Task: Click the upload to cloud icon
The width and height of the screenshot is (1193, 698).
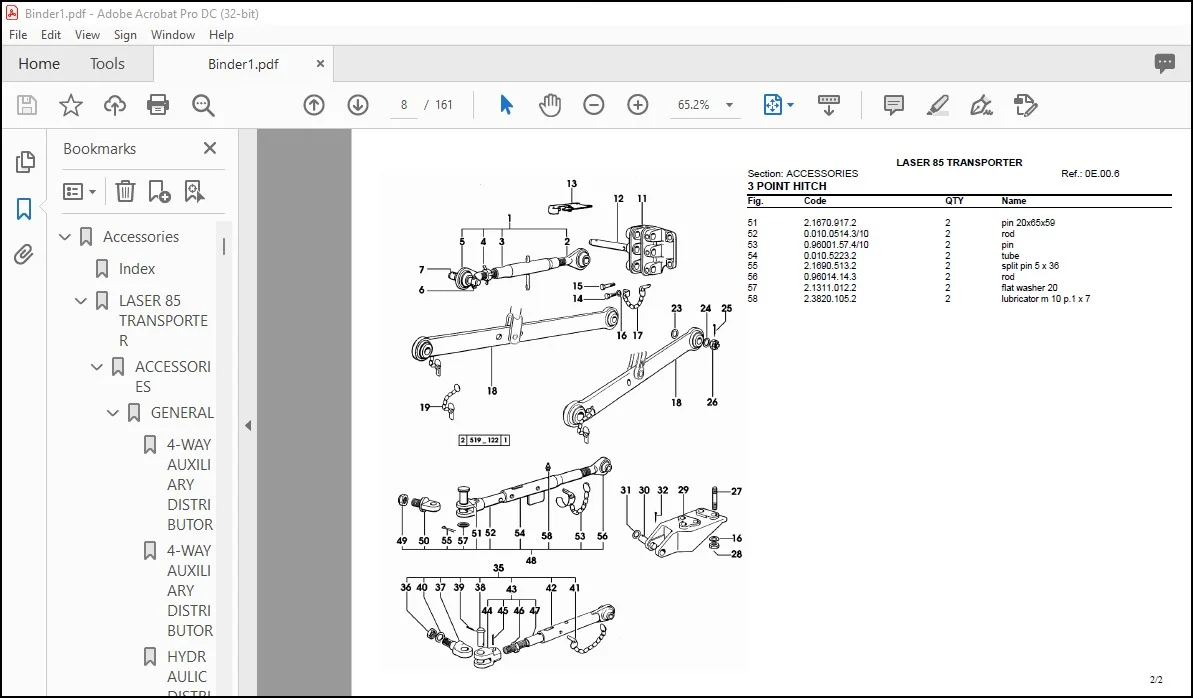Action: 115,105
